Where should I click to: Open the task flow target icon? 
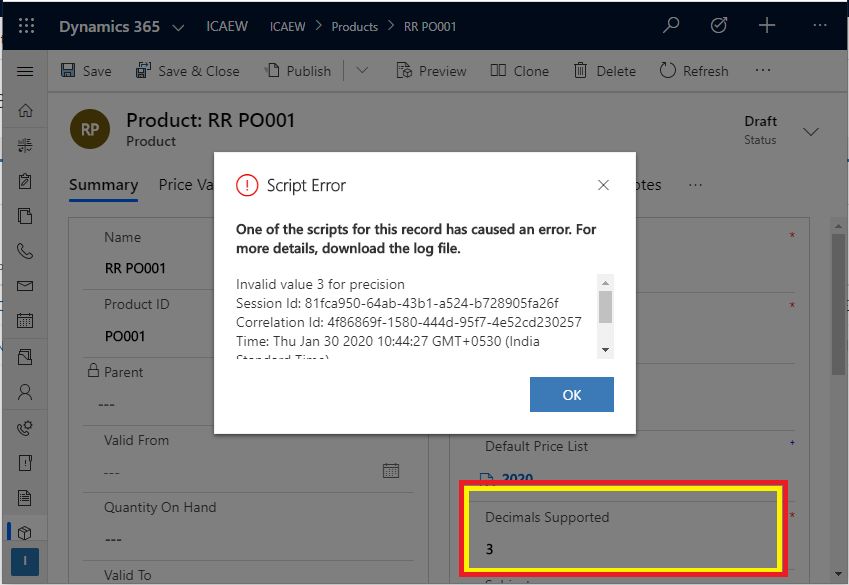click(x=719, y=25)
